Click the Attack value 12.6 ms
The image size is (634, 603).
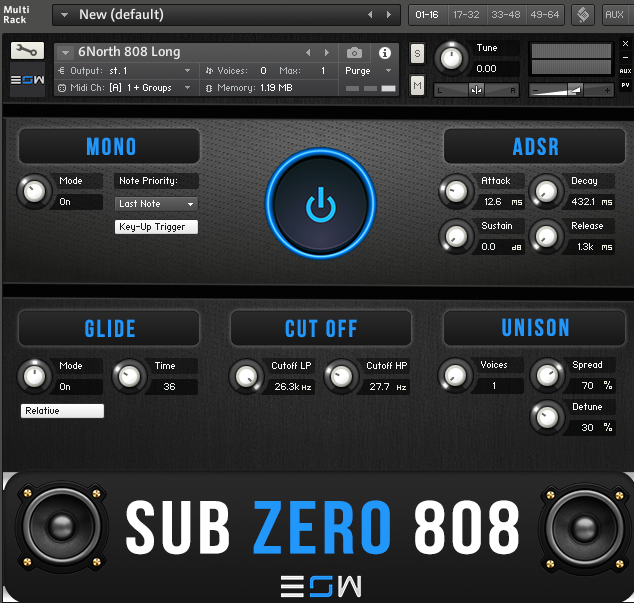coord(501,202)
